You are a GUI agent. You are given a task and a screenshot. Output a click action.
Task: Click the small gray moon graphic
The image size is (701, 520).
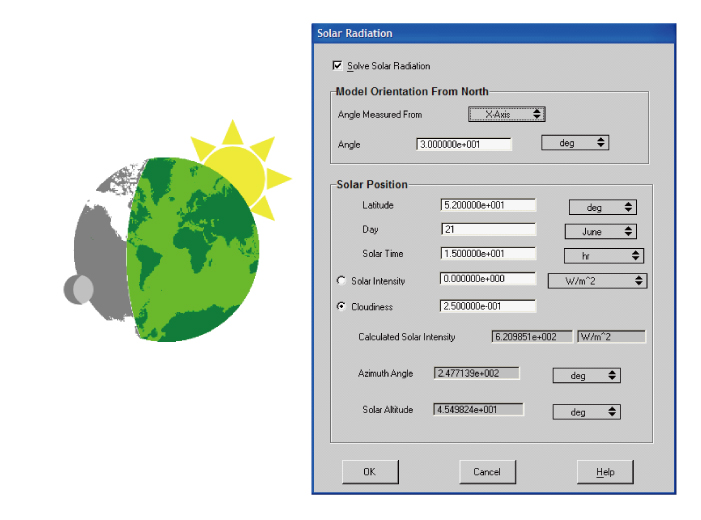click(79, 289)
